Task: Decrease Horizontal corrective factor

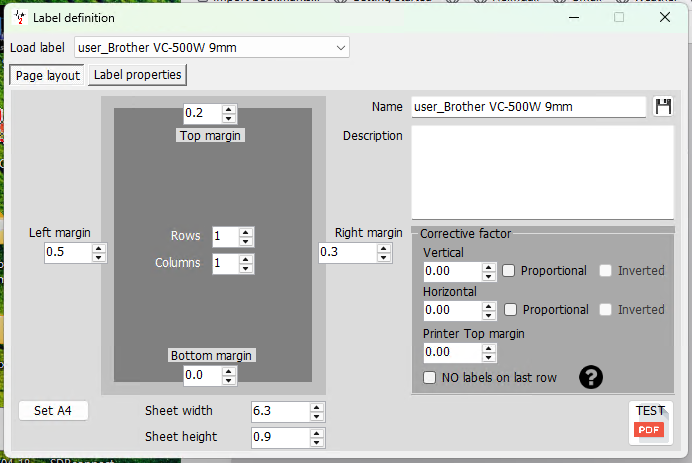Action: 489,315
